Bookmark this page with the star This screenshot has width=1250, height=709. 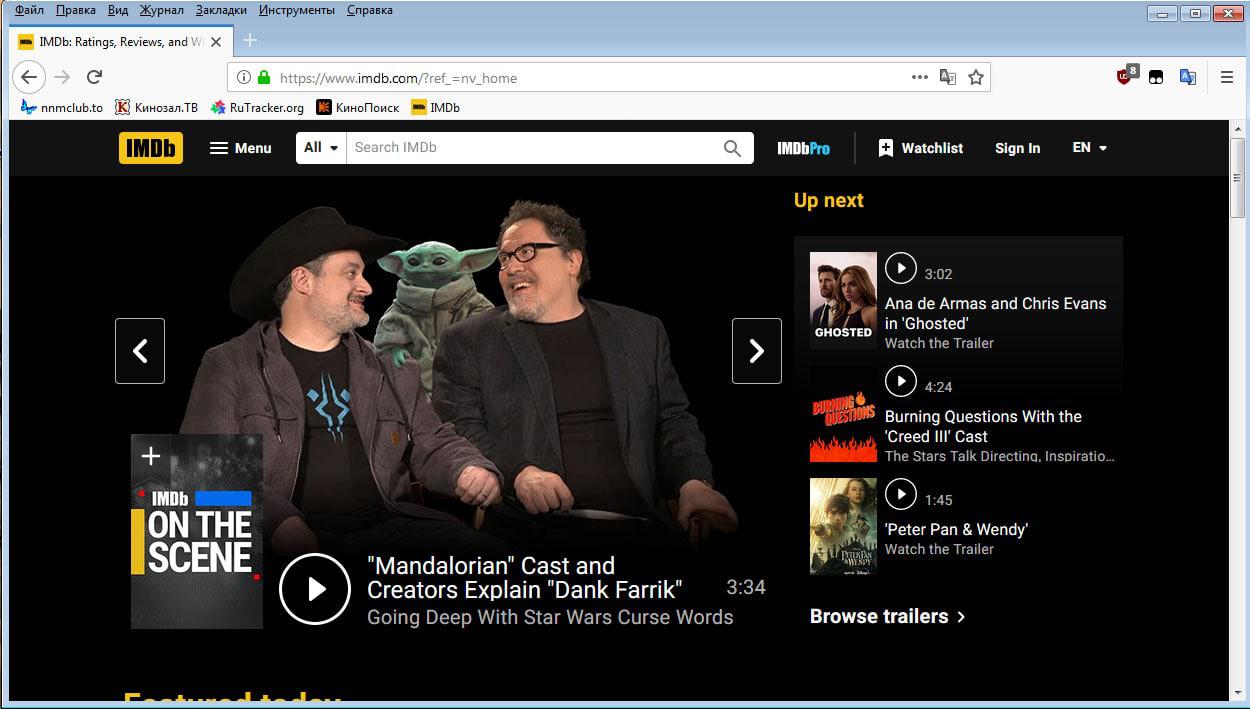tap(976, 77)
